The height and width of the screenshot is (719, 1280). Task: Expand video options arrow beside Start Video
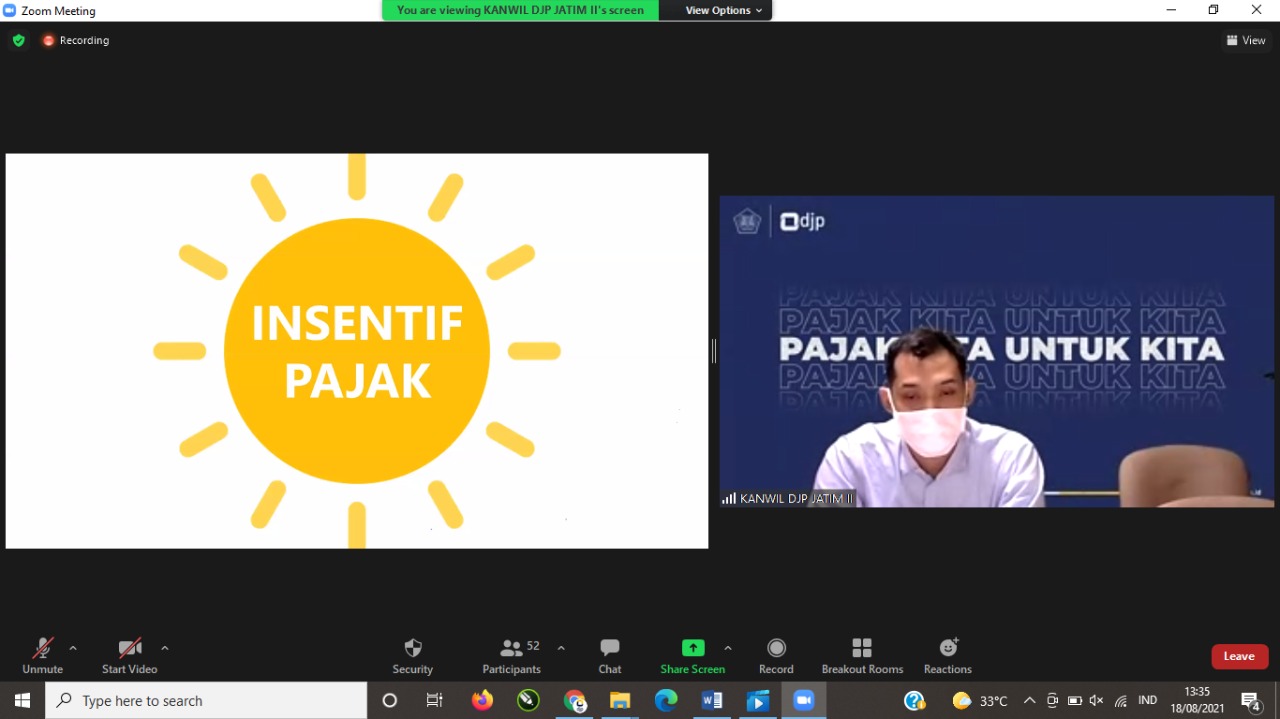pyautogui.click(x=165, y=648)
